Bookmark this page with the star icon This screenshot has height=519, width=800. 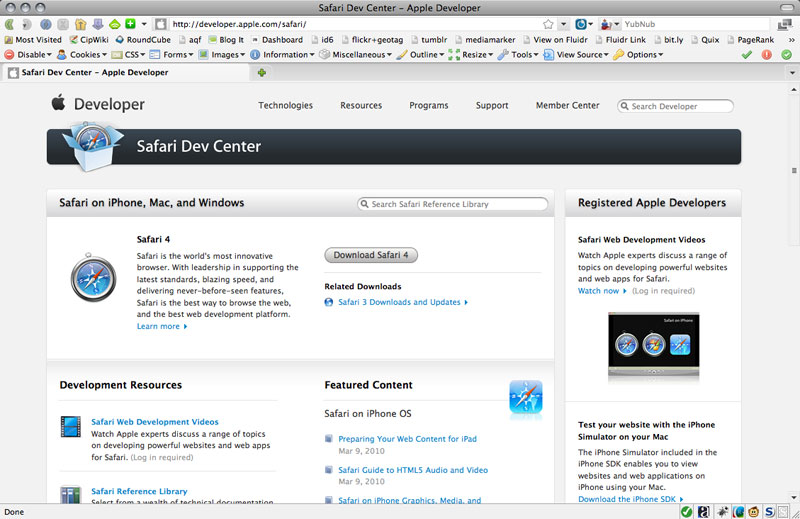click(547, 23)
